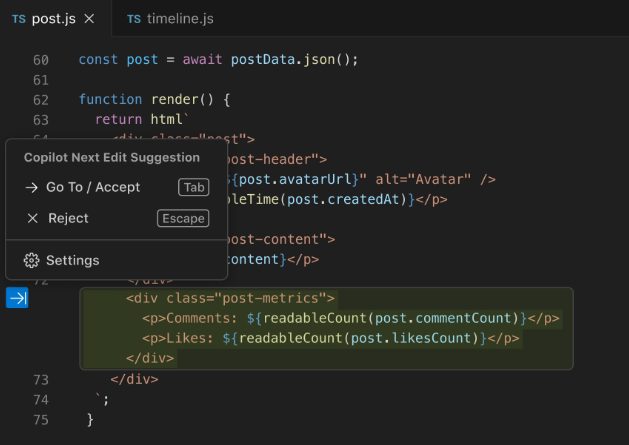Click line number 61 in gutter

point(41,80)
